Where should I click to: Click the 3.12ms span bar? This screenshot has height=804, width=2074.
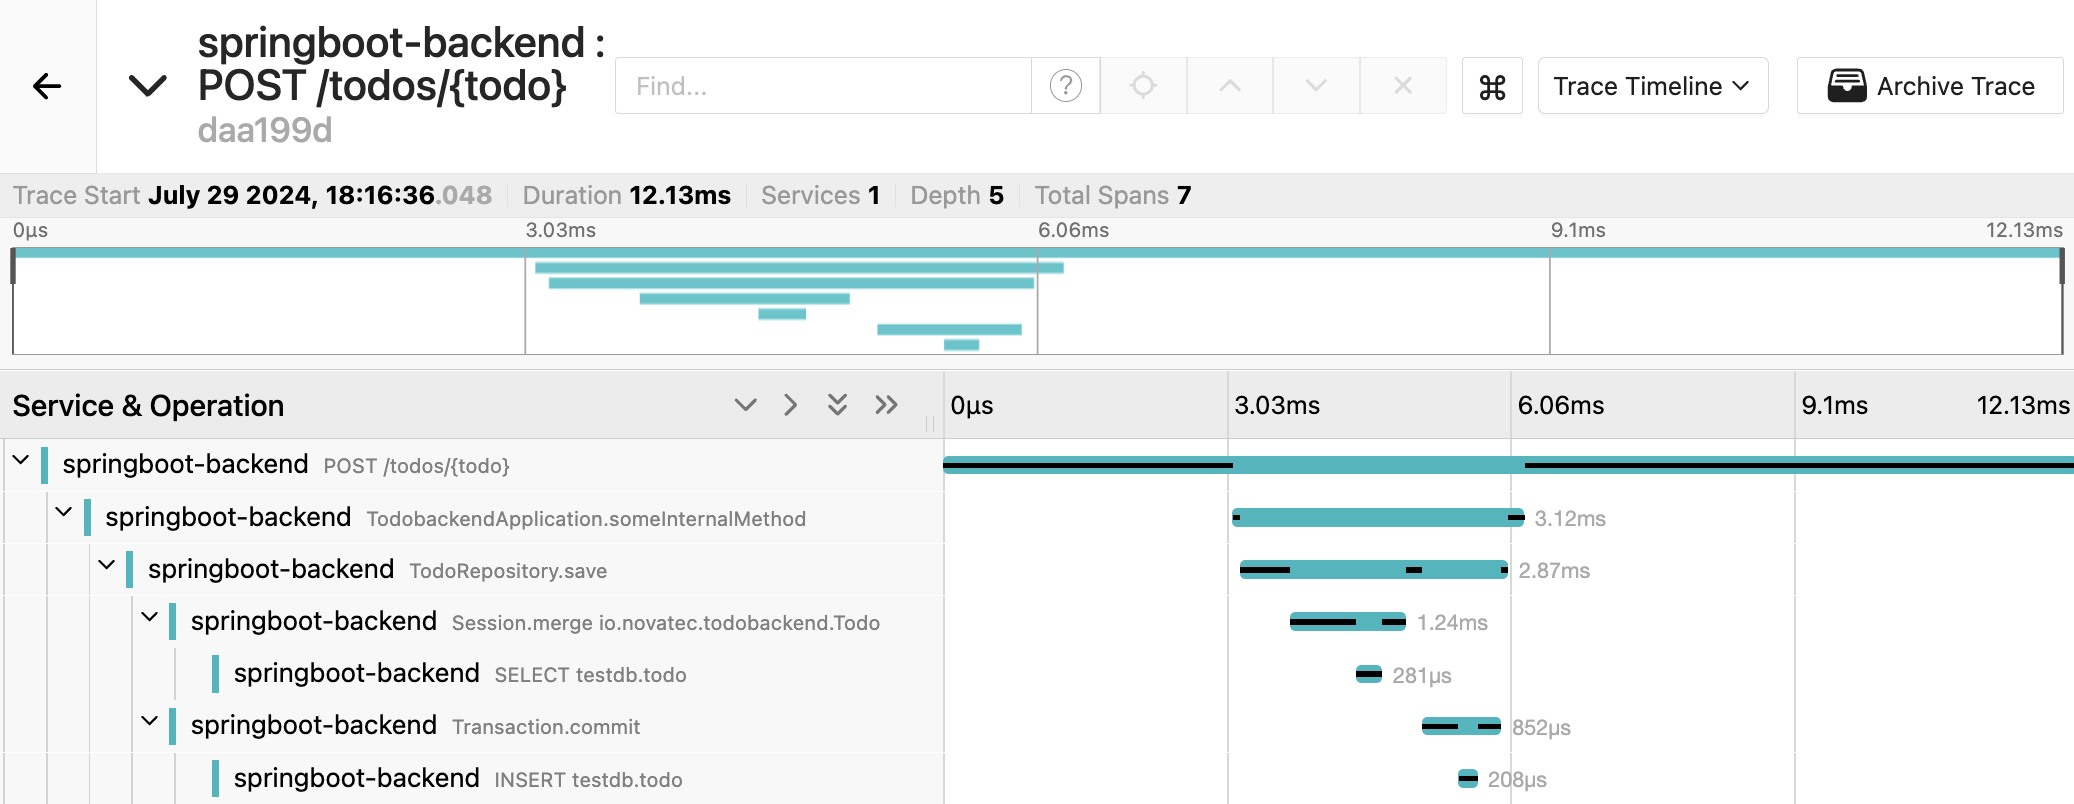click(x=1378, y=517)
